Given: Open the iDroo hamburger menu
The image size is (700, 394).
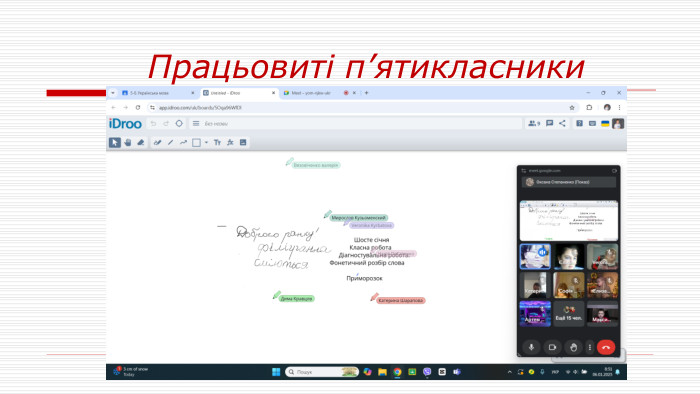Looking at the screenshot, I should click(196, 124).
